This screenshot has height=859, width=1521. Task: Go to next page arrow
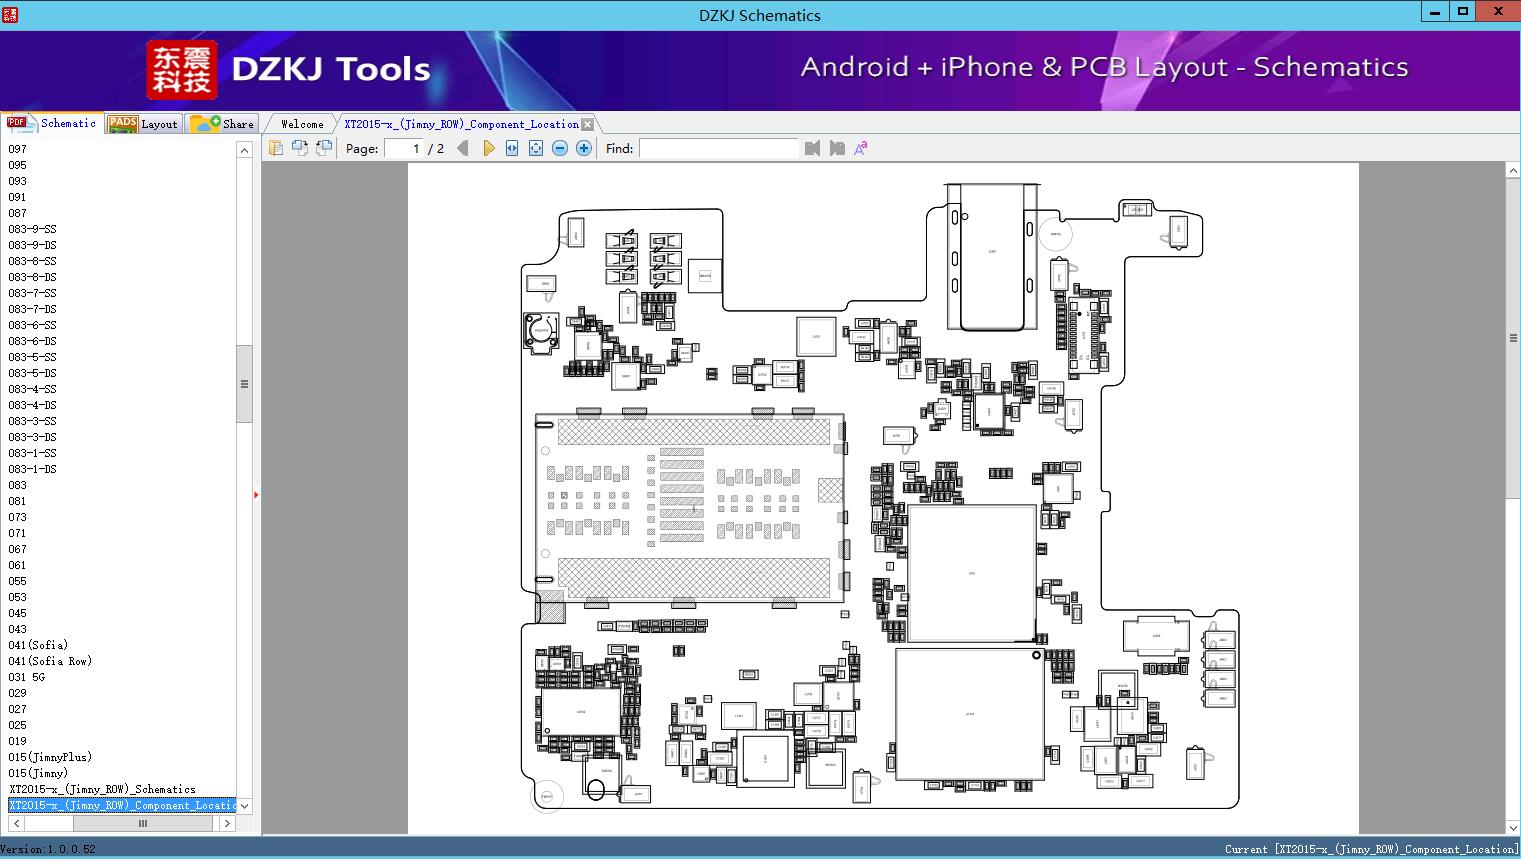(x=488, y=148)
